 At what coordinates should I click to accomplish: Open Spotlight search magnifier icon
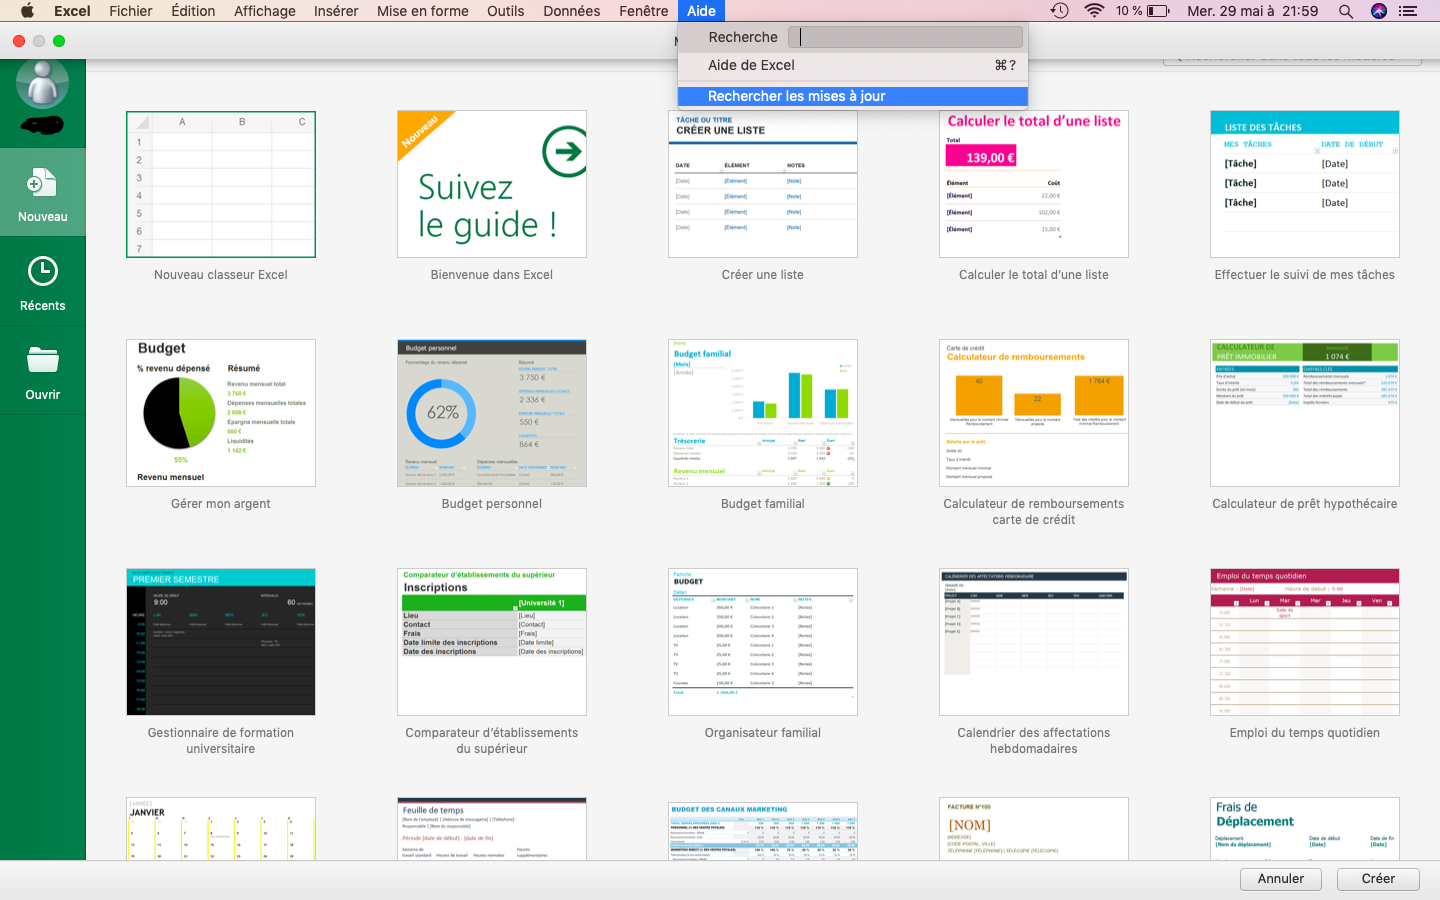click(x=1346, y=11)
